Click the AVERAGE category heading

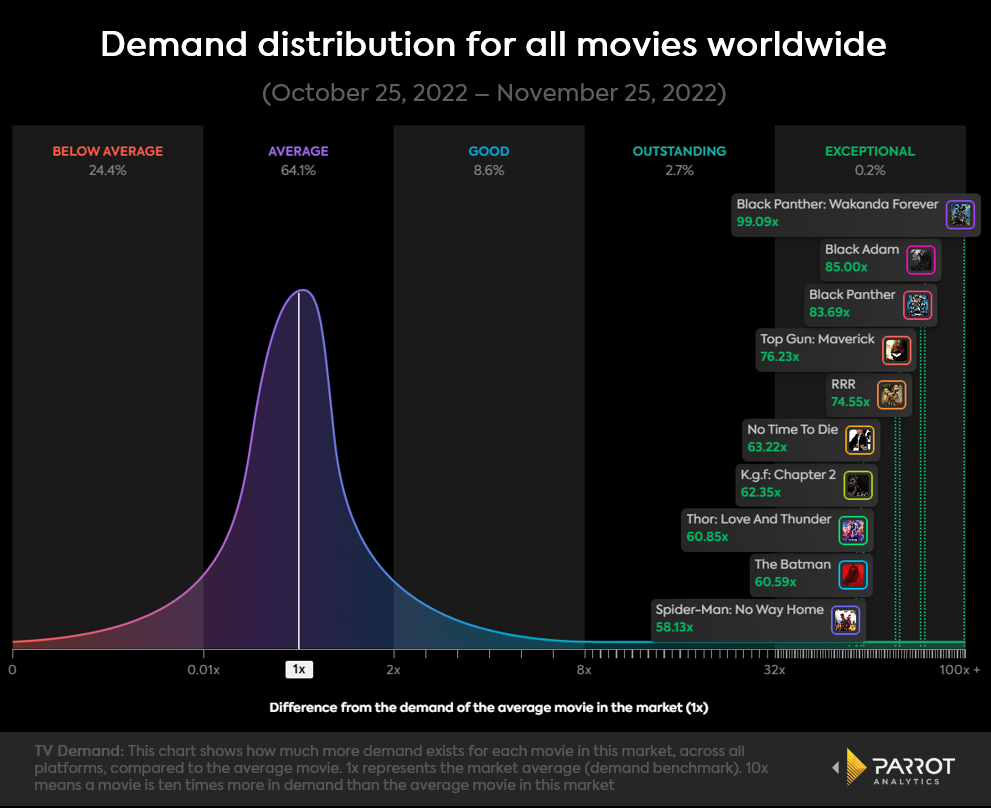point(298,151)
